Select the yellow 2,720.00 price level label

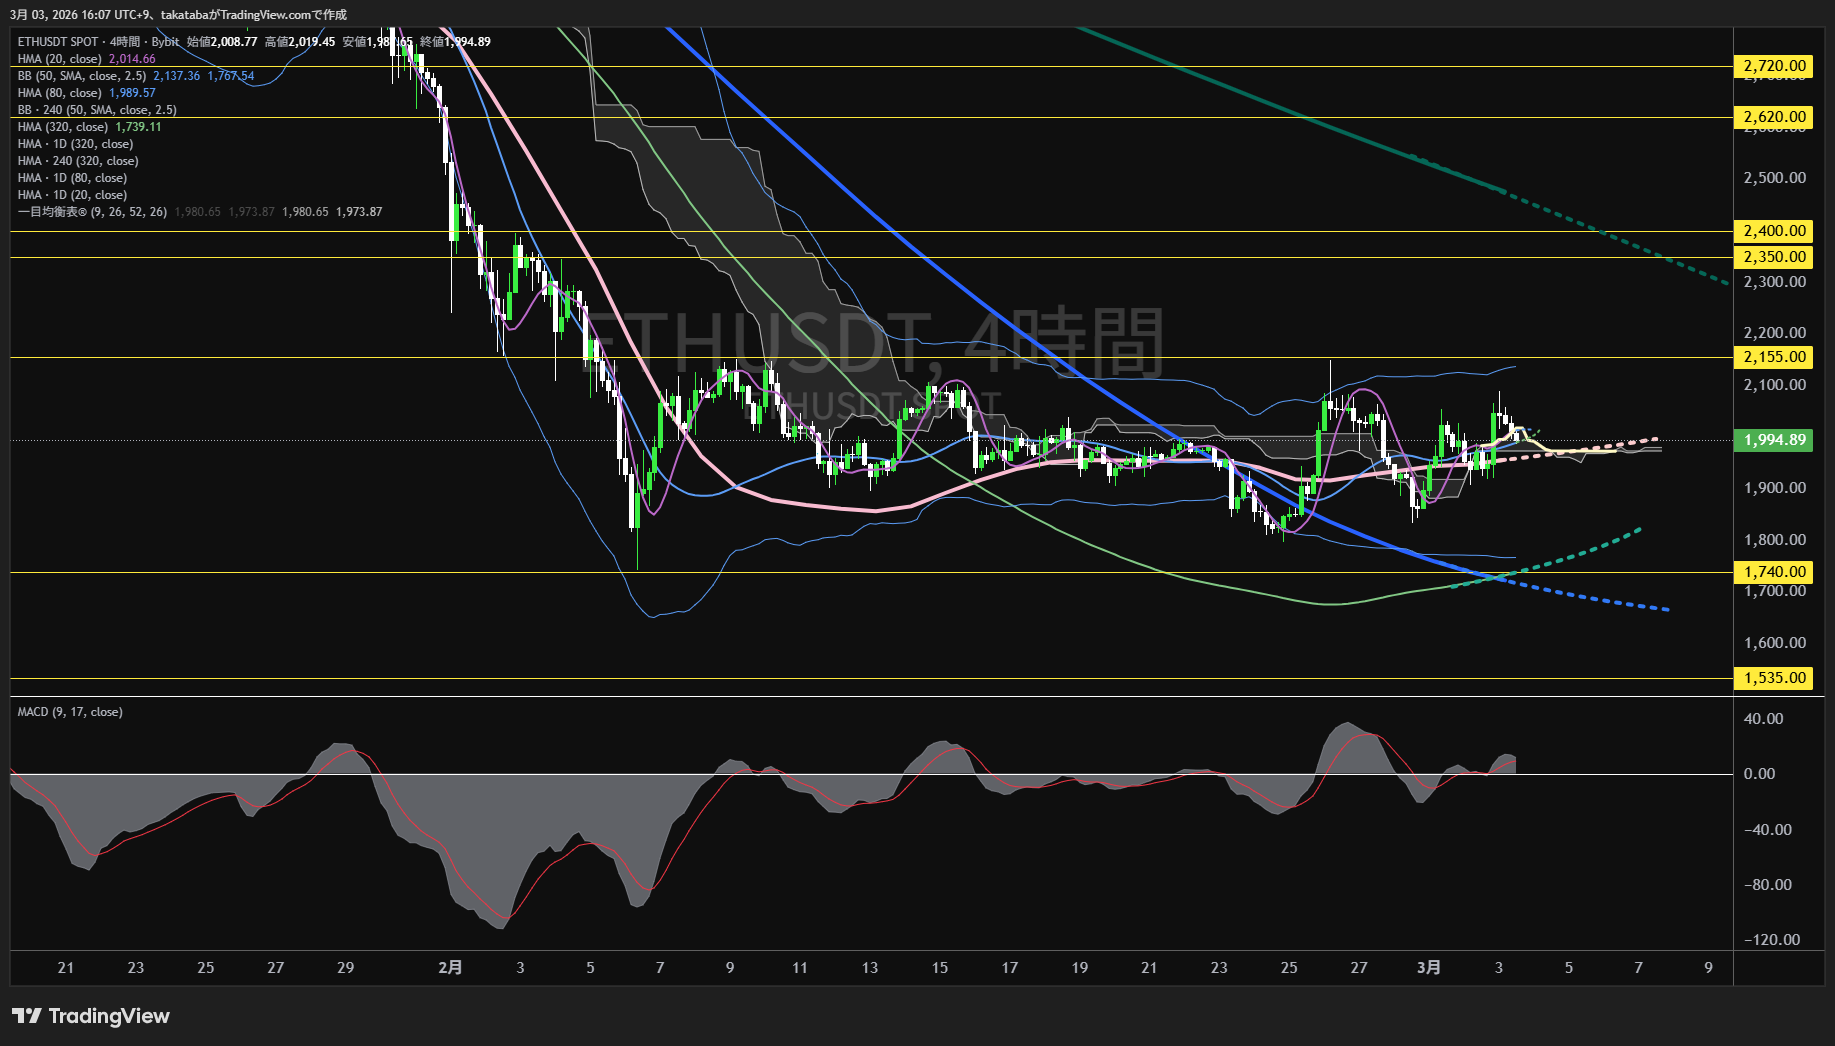point(1774,66)
